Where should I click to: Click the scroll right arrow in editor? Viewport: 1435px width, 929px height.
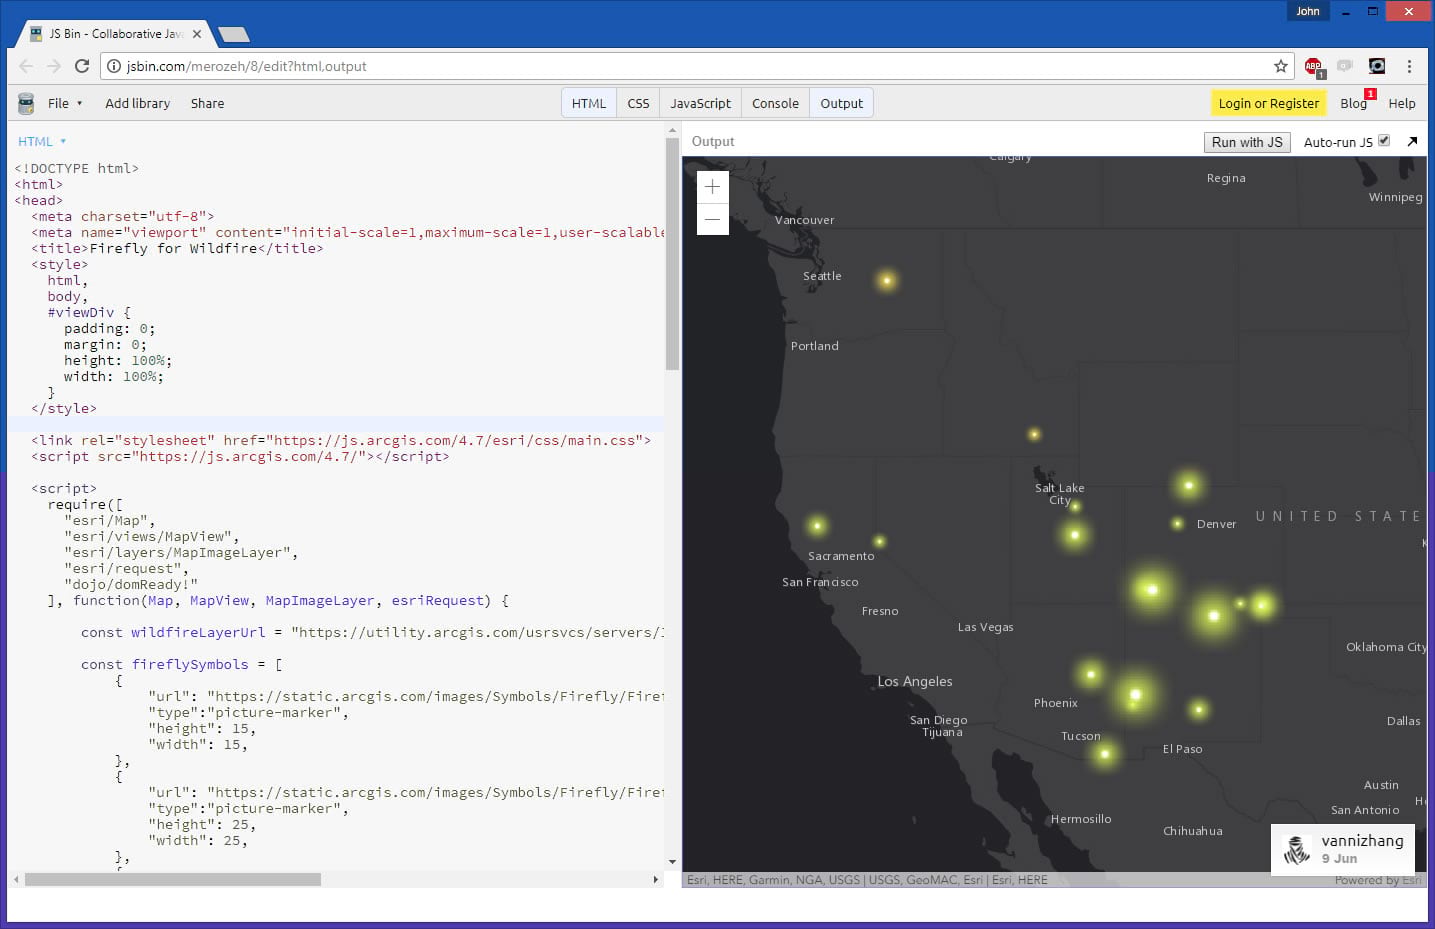click(655, 880)
